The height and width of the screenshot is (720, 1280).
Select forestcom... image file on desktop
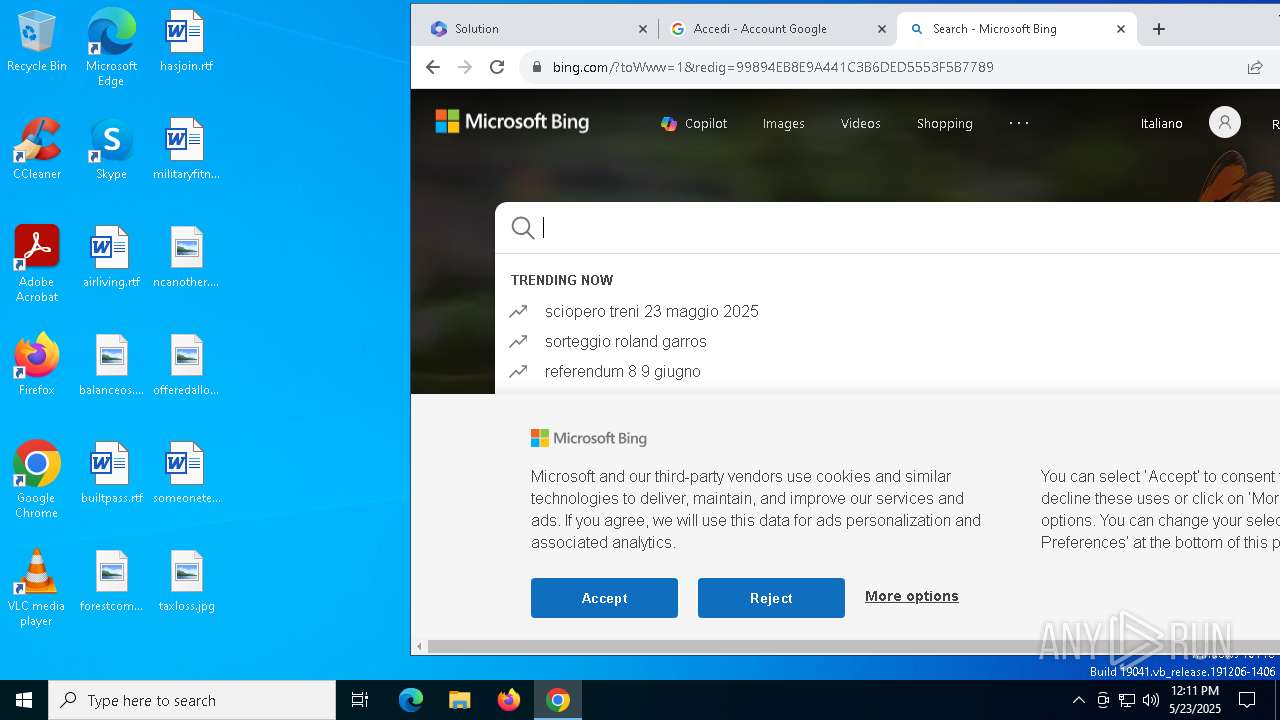111,581
